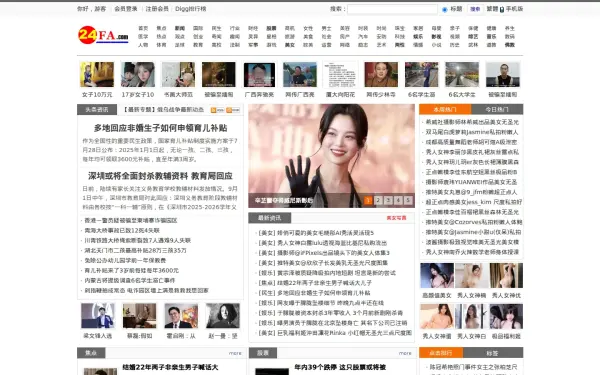Click the 搜索 search button
This screenshot has width=600, height=375.
tap(475, 9)
